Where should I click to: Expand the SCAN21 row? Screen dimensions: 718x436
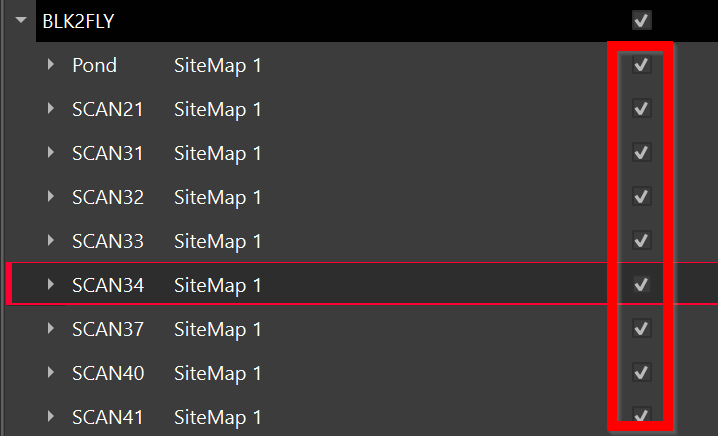(x=51, y=110)
